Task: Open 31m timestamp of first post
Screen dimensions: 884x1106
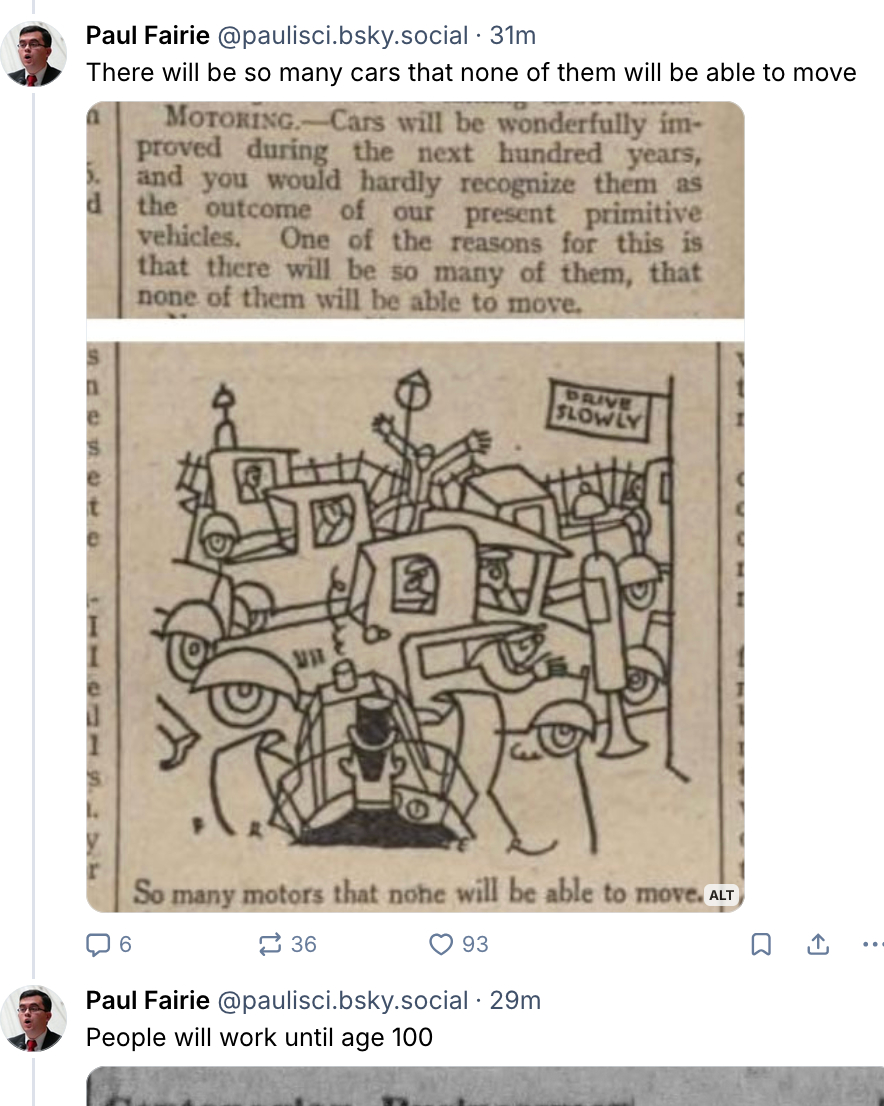Action: [x=513, y=35]
